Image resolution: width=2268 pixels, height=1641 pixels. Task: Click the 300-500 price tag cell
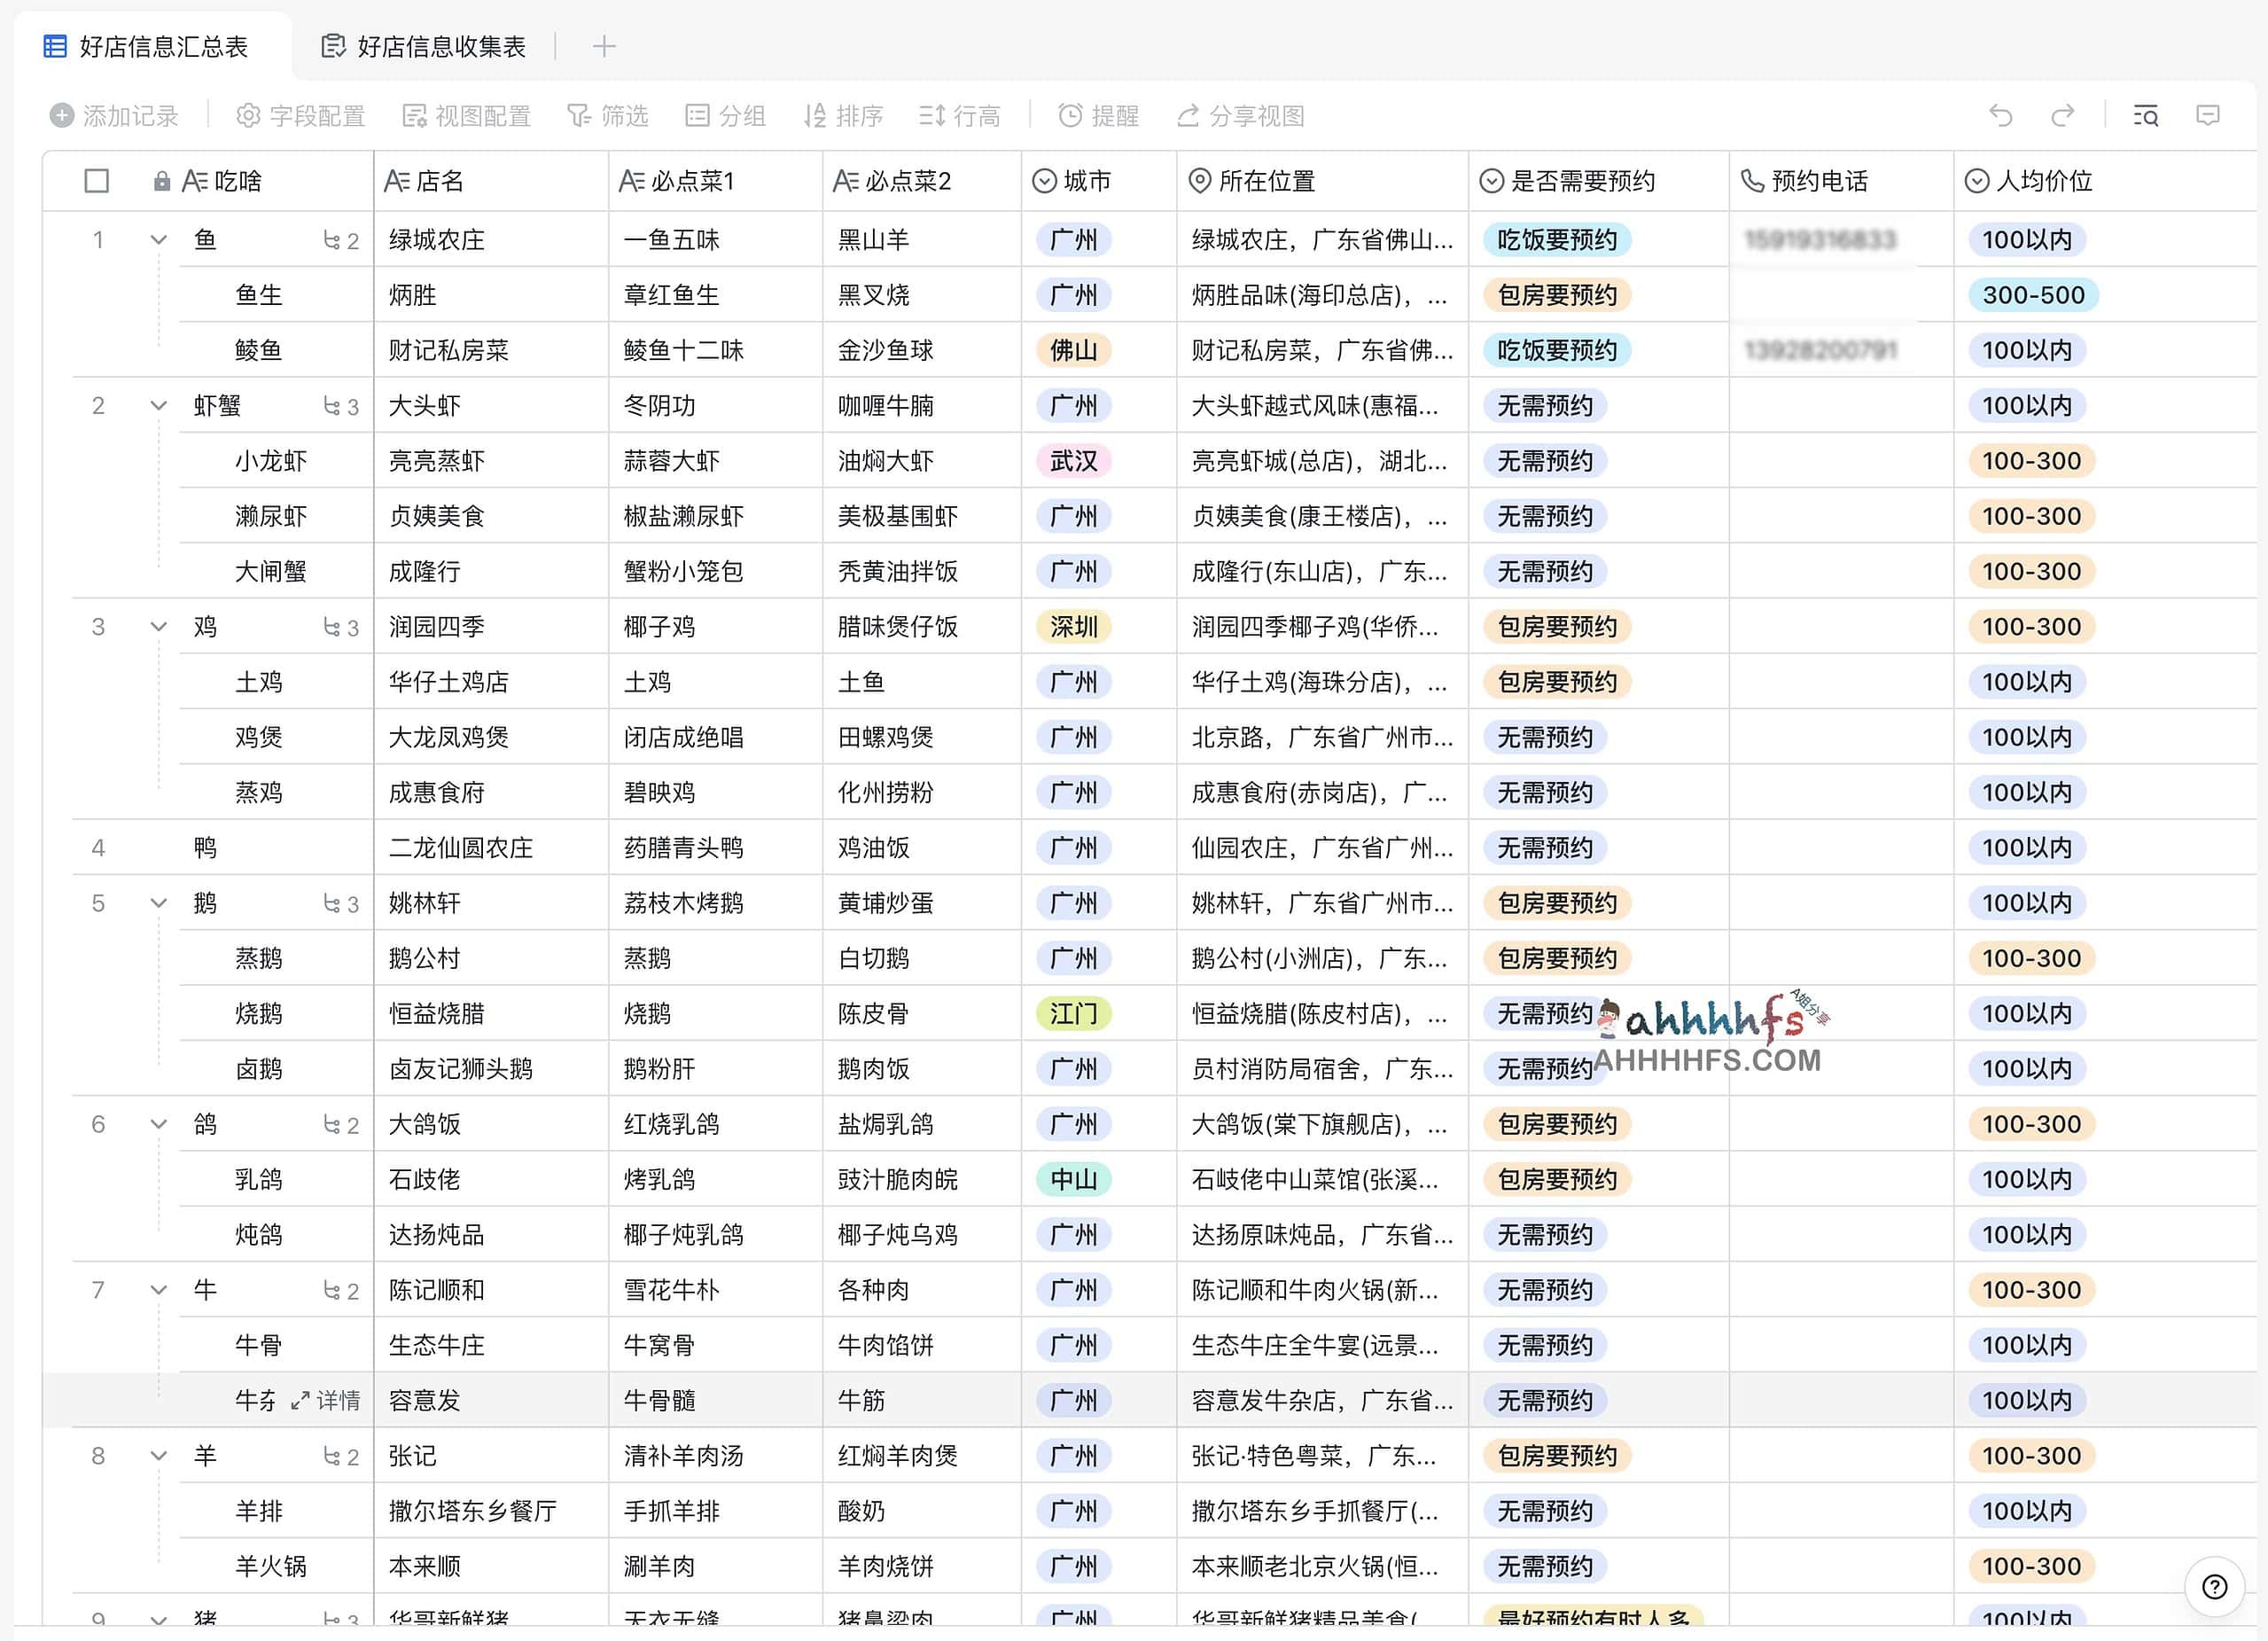[2032, 296]
